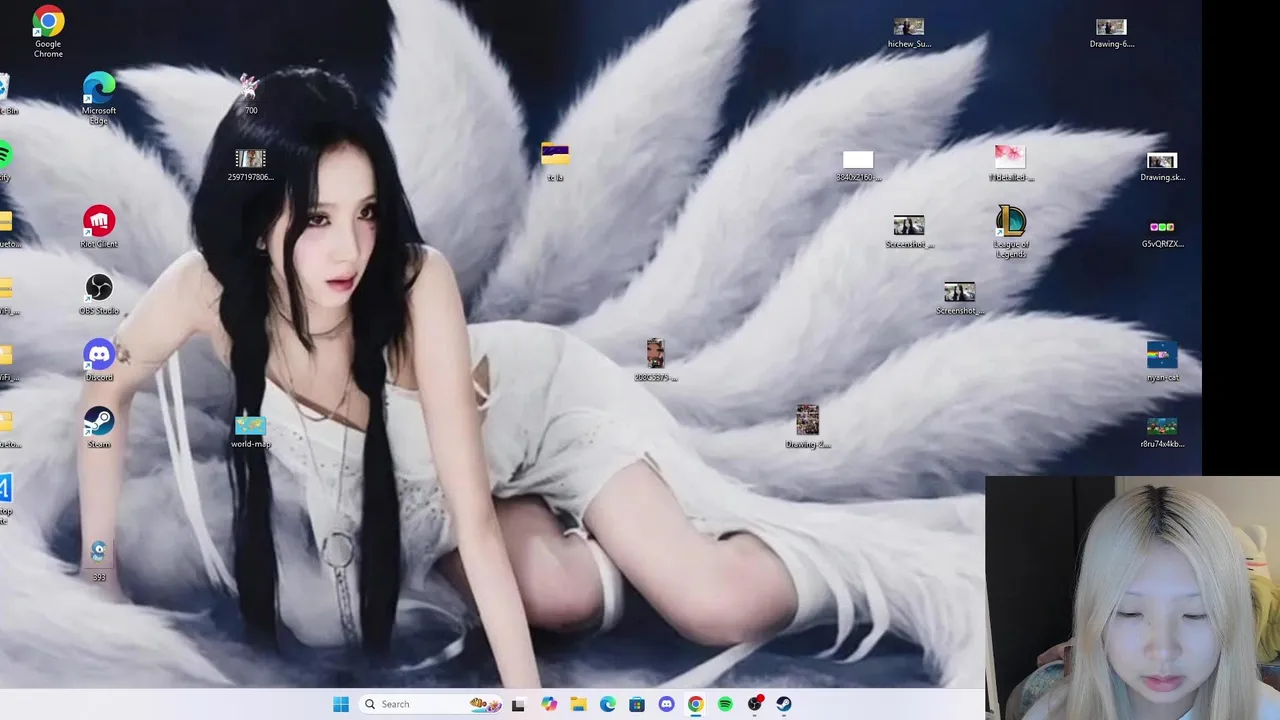Select the Discord desktop shortcut

[98, 360]
